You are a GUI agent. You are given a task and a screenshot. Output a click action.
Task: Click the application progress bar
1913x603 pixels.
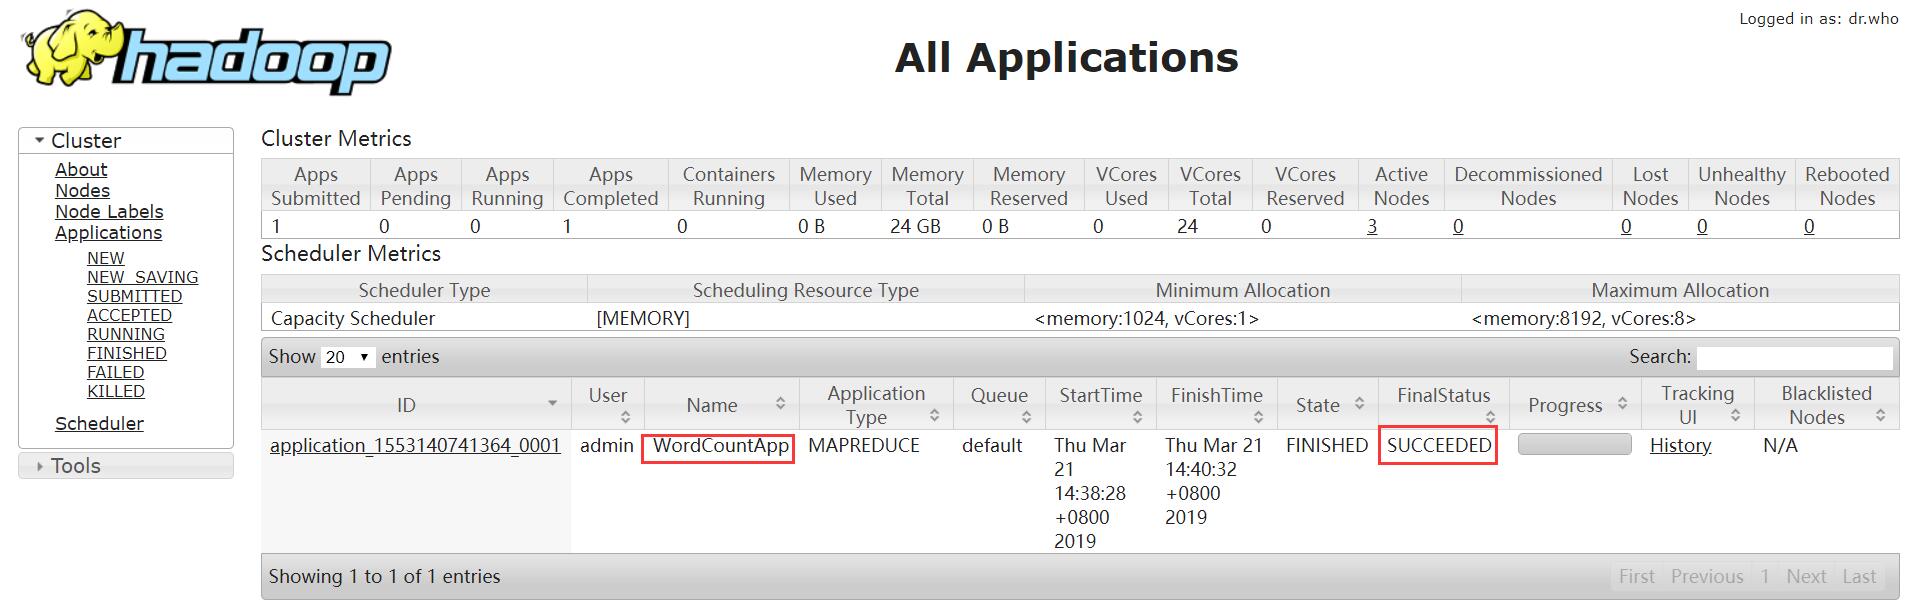pos(1575,444)
